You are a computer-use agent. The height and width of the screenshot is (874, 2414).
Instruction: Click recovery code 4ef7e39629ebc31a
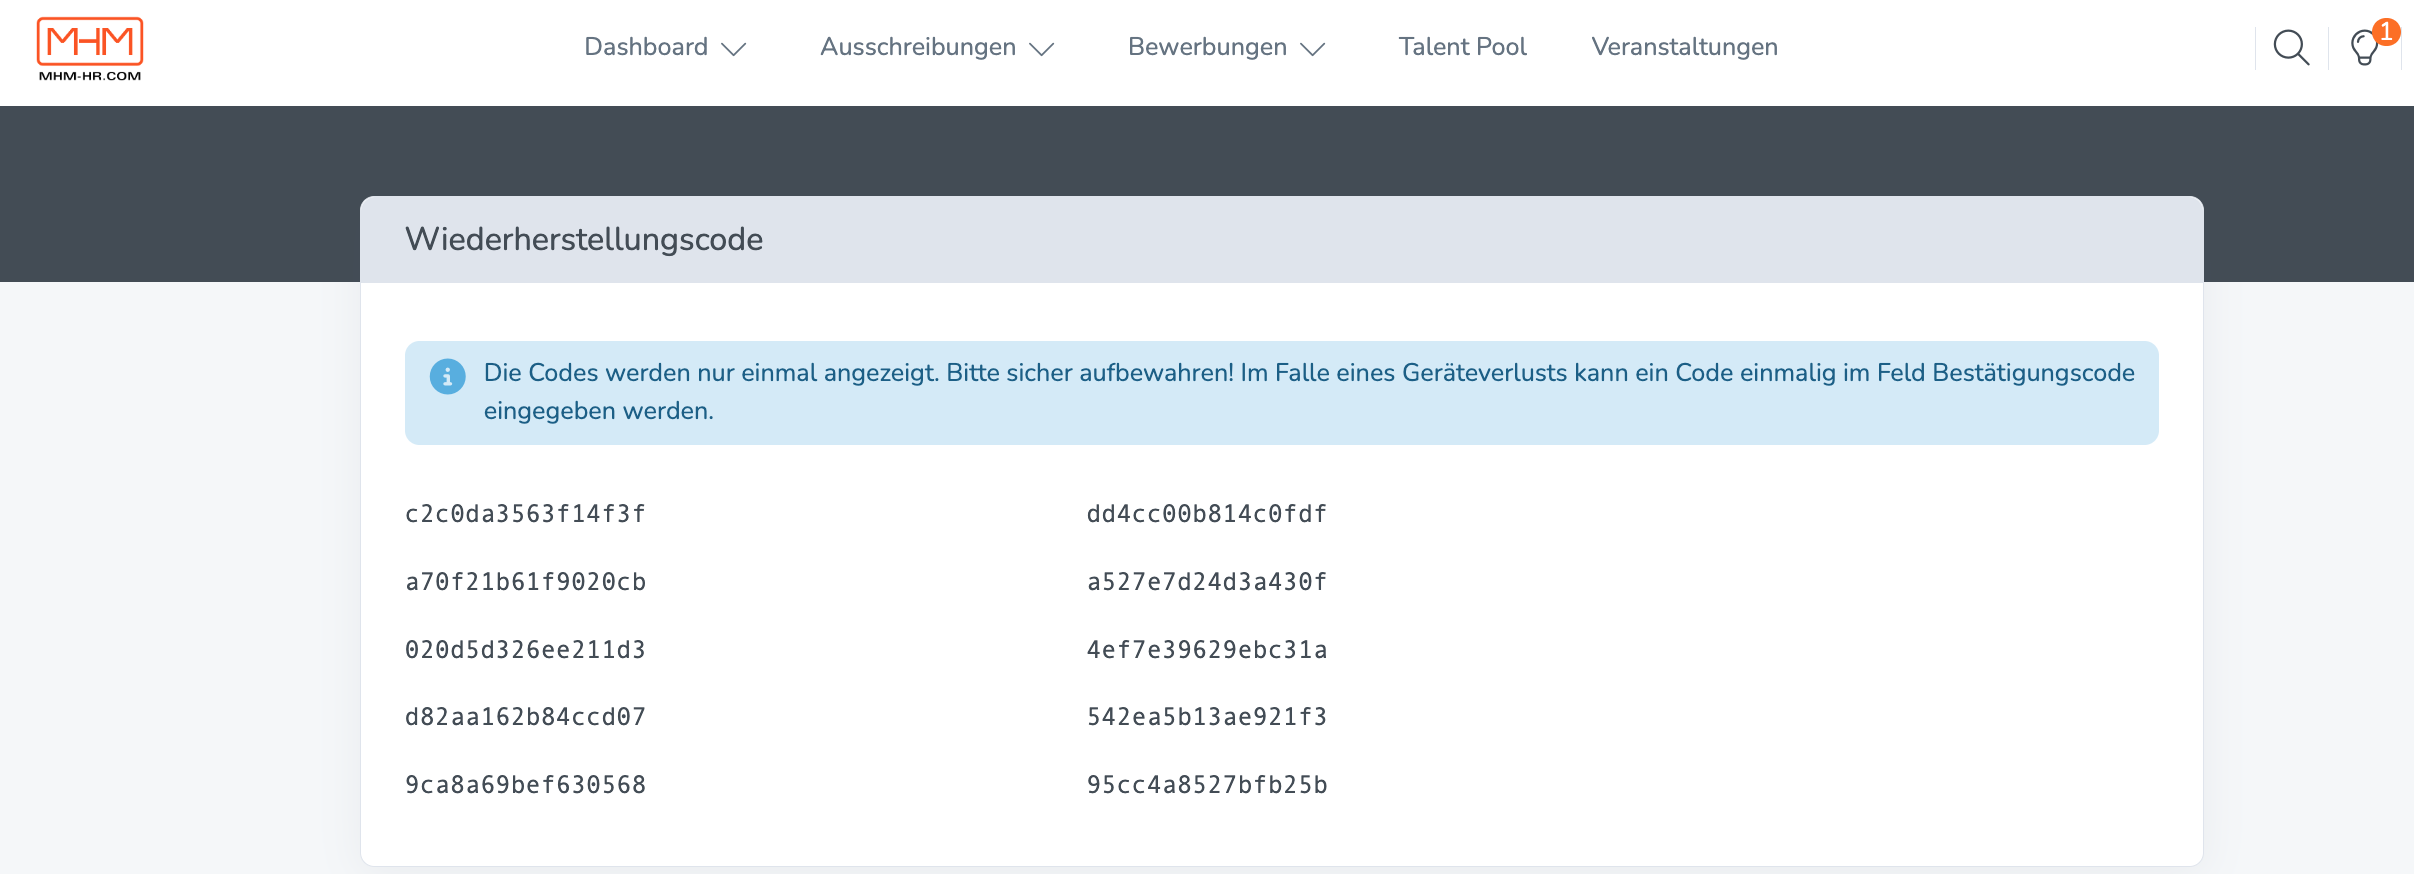(1207, 650)
